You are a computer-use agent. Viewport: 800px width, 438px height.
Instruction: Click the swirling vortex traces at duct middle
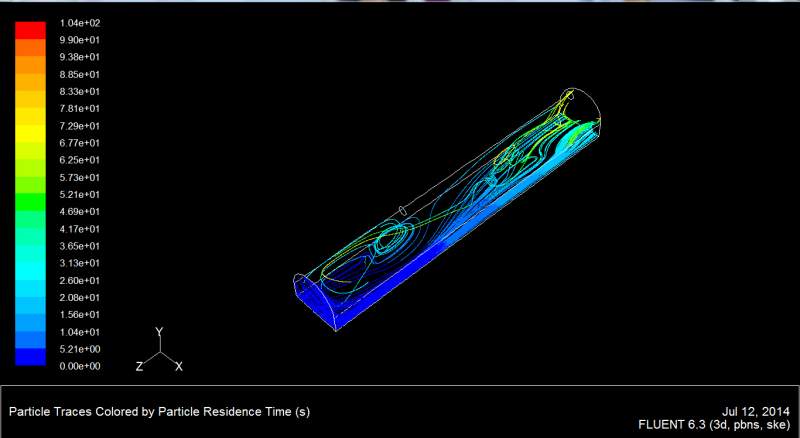[x=391, y=238]
